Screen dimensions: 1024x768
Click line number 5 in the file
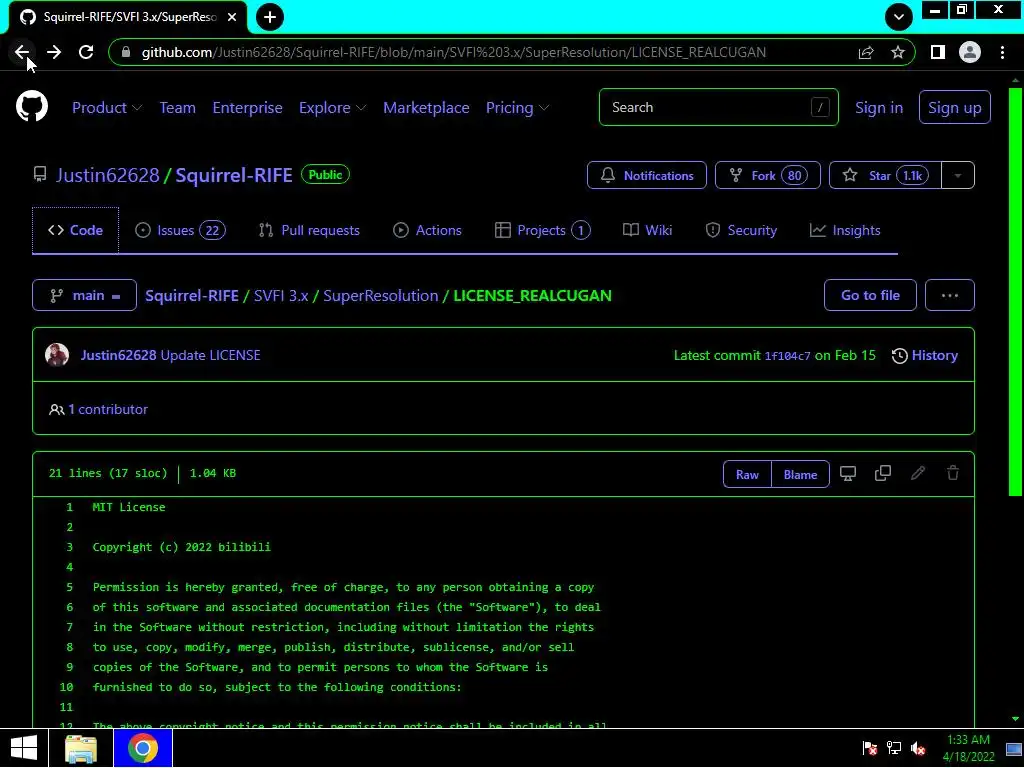tap(69, 587)
